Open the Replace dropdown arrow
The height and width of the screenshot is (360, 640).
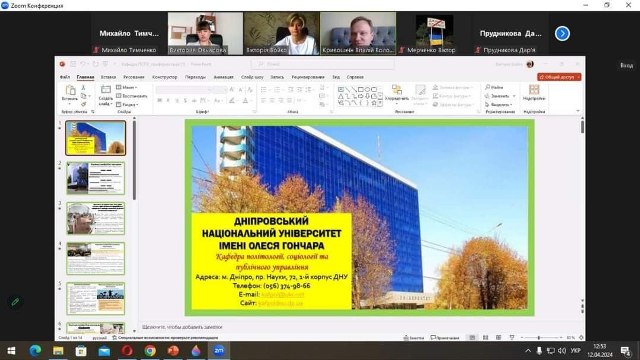pos(513,96)
